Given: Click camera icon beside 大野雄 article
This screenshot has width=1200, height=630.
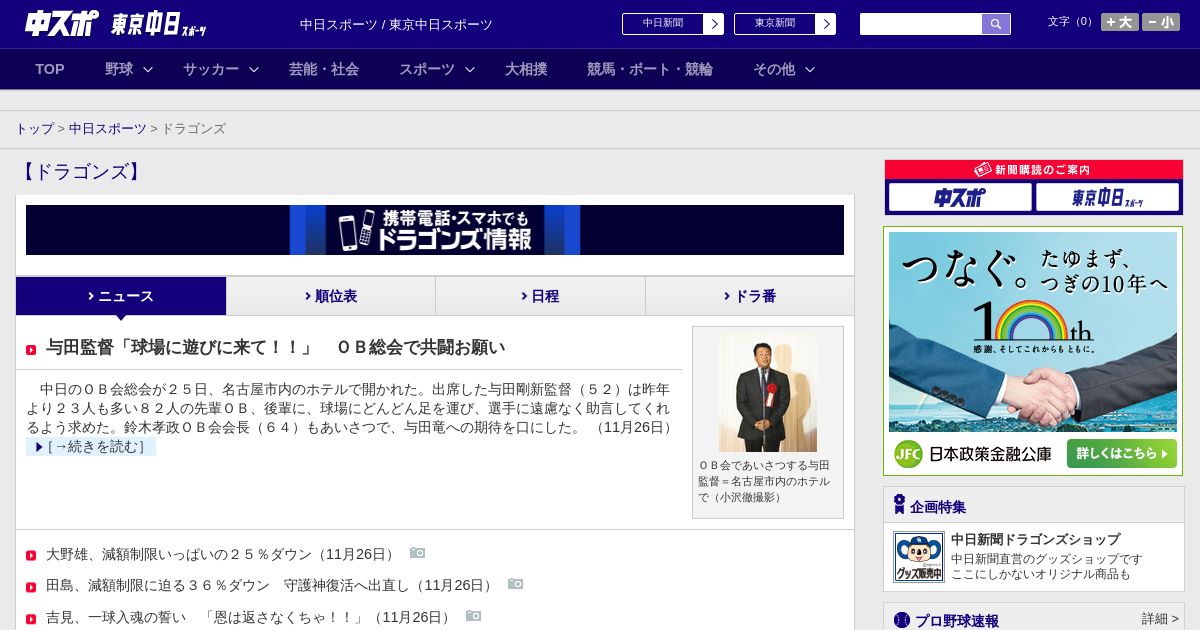Looking at the screenshot, I should pos(417,553).
